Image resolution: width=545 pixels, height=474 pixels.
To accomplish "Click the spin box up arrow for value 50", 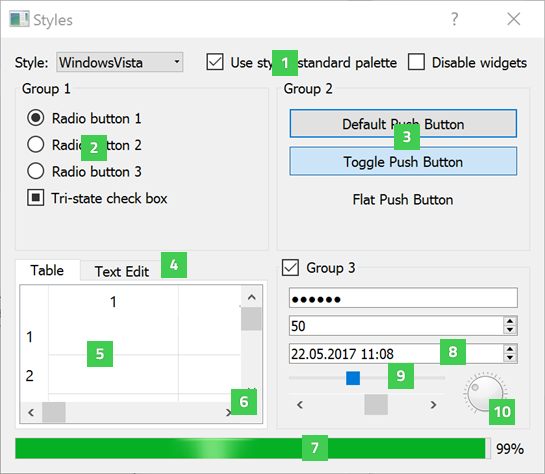I will coord(510,322).
